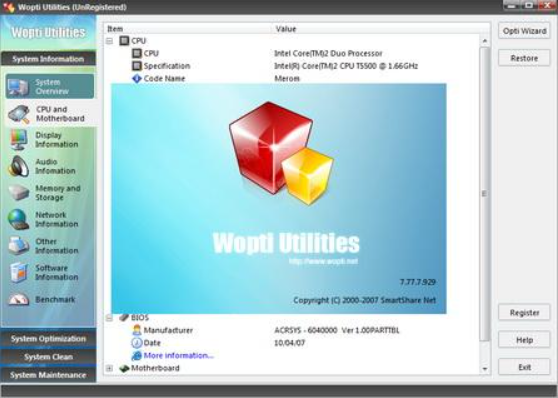Viewport: 558px width, 398px height.
Task: Click the Motherboard category icon
Action: 124,368
